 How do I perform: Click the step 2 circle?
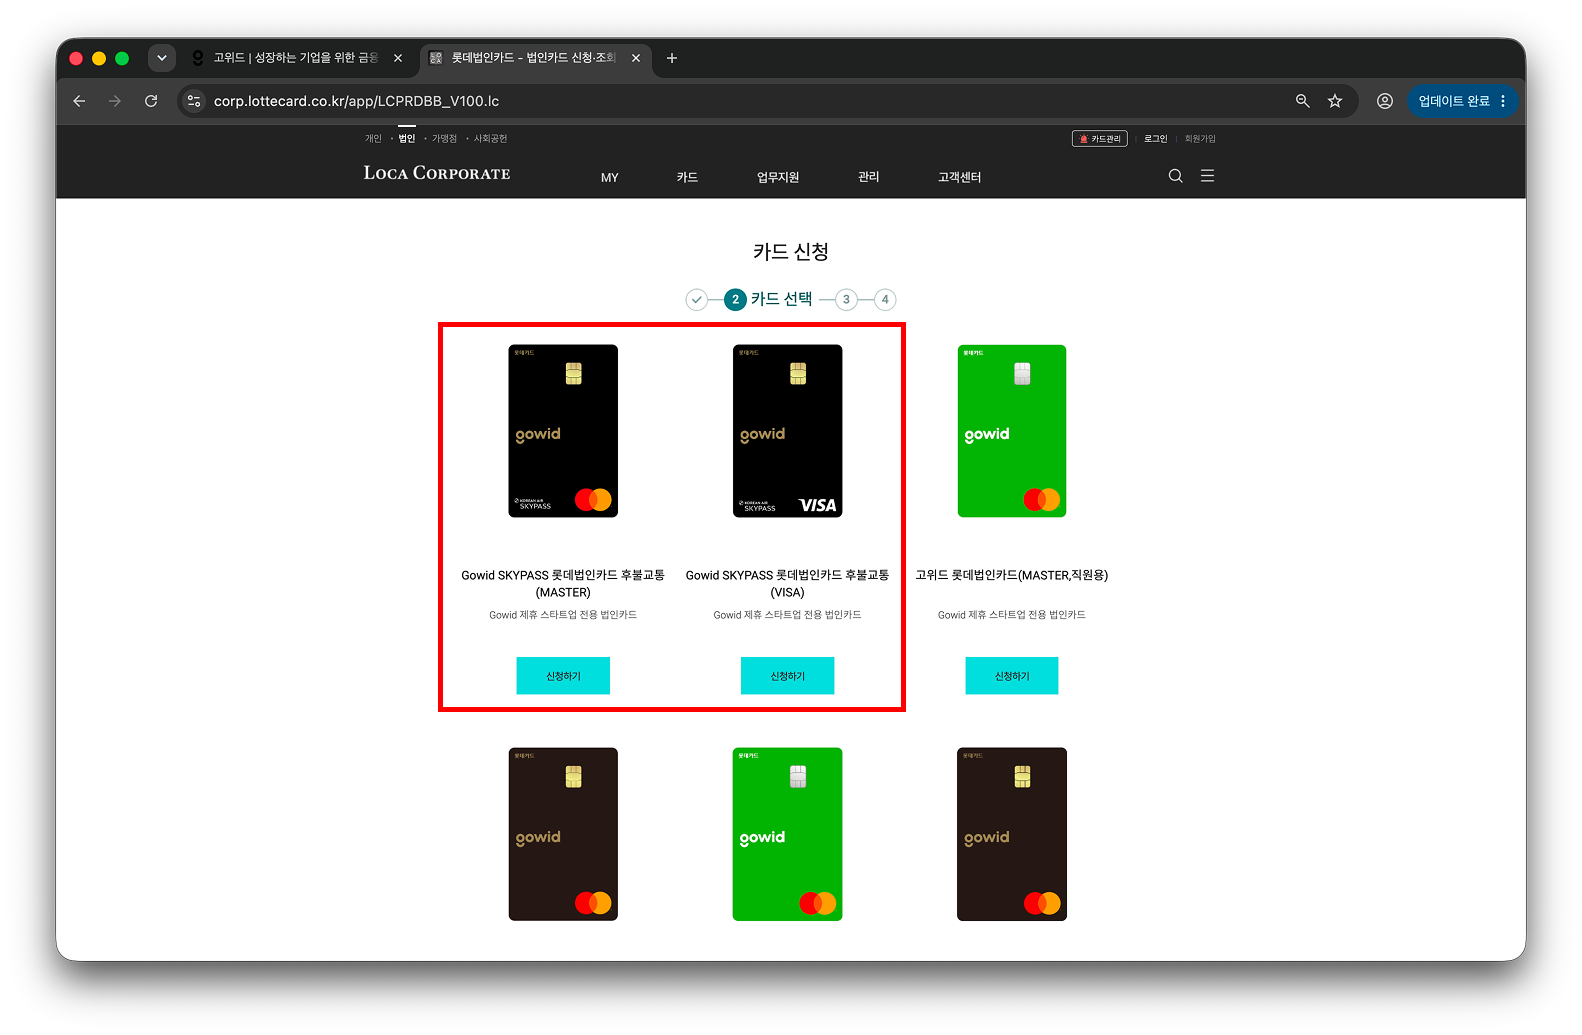tap(735, 299)
